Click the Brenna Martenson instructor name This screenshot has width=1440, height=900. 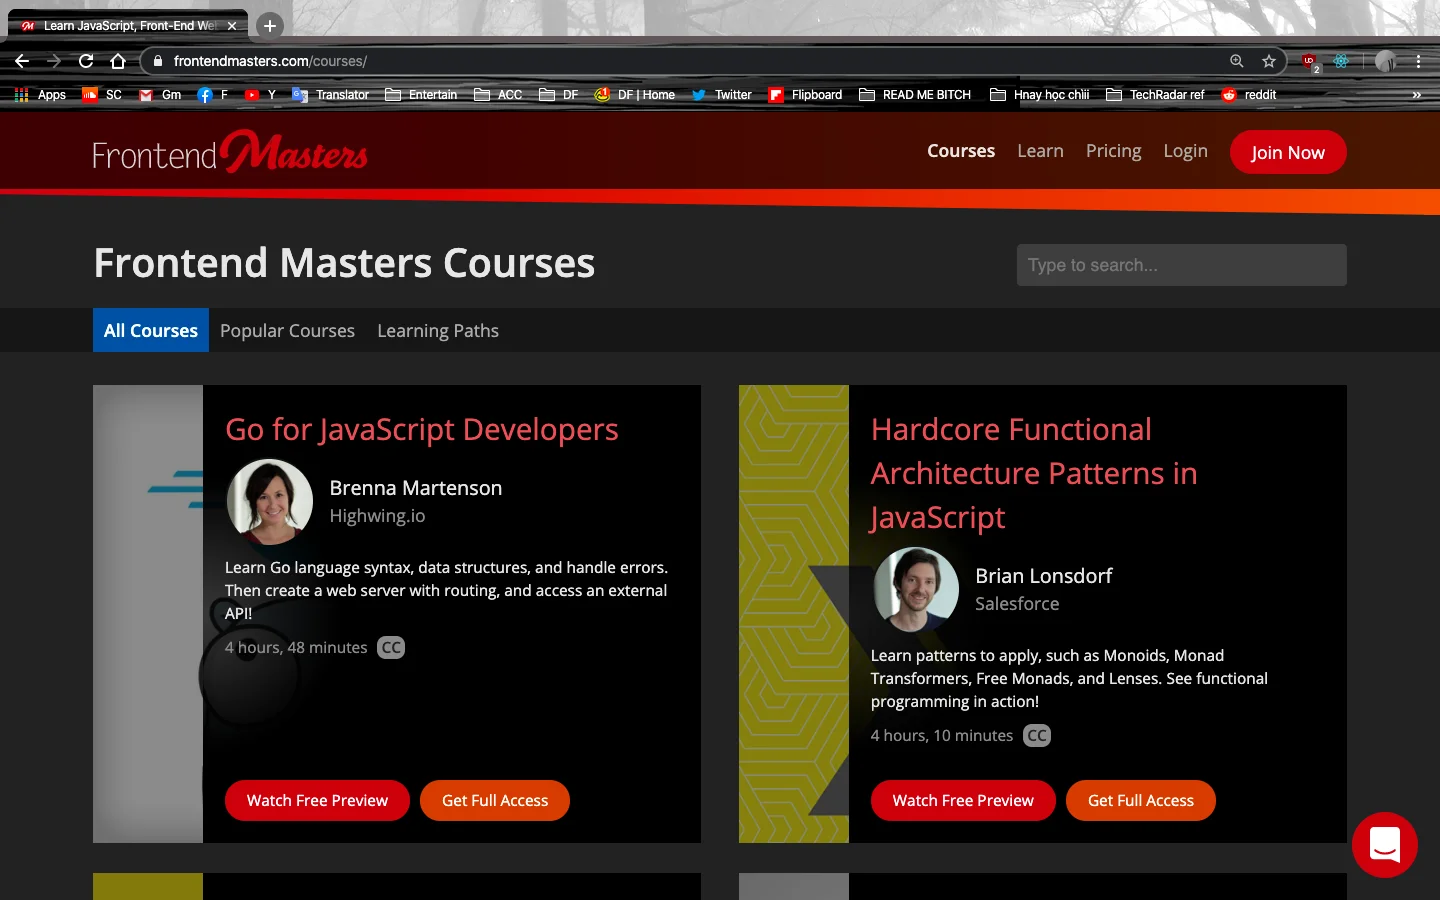click(416, 488)
